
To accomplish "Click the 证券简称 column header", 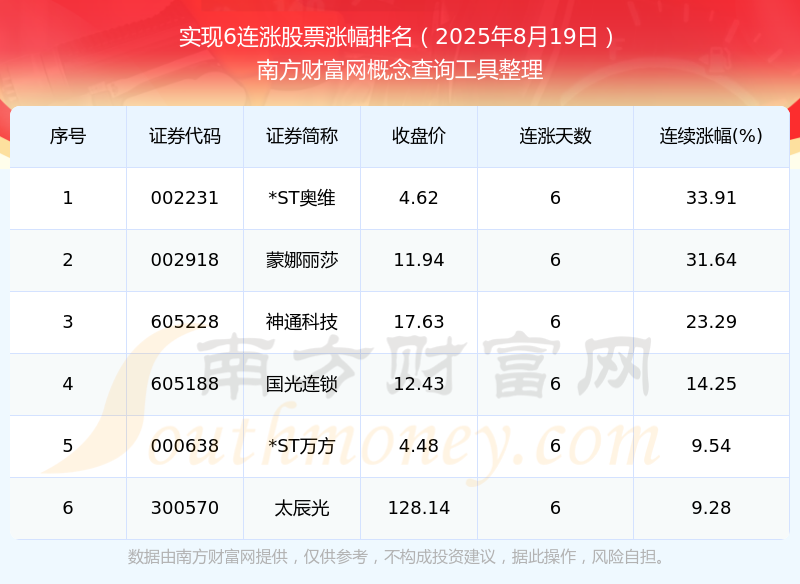I will coord(302,136).
